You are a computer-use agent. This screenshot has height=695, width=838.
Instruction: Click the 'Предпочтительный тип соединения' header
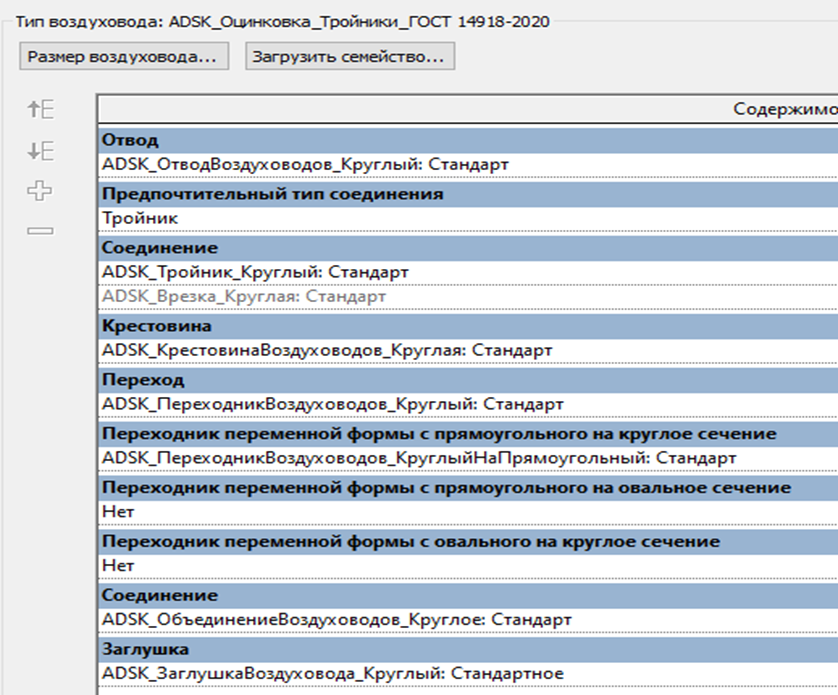pos(468,194)
